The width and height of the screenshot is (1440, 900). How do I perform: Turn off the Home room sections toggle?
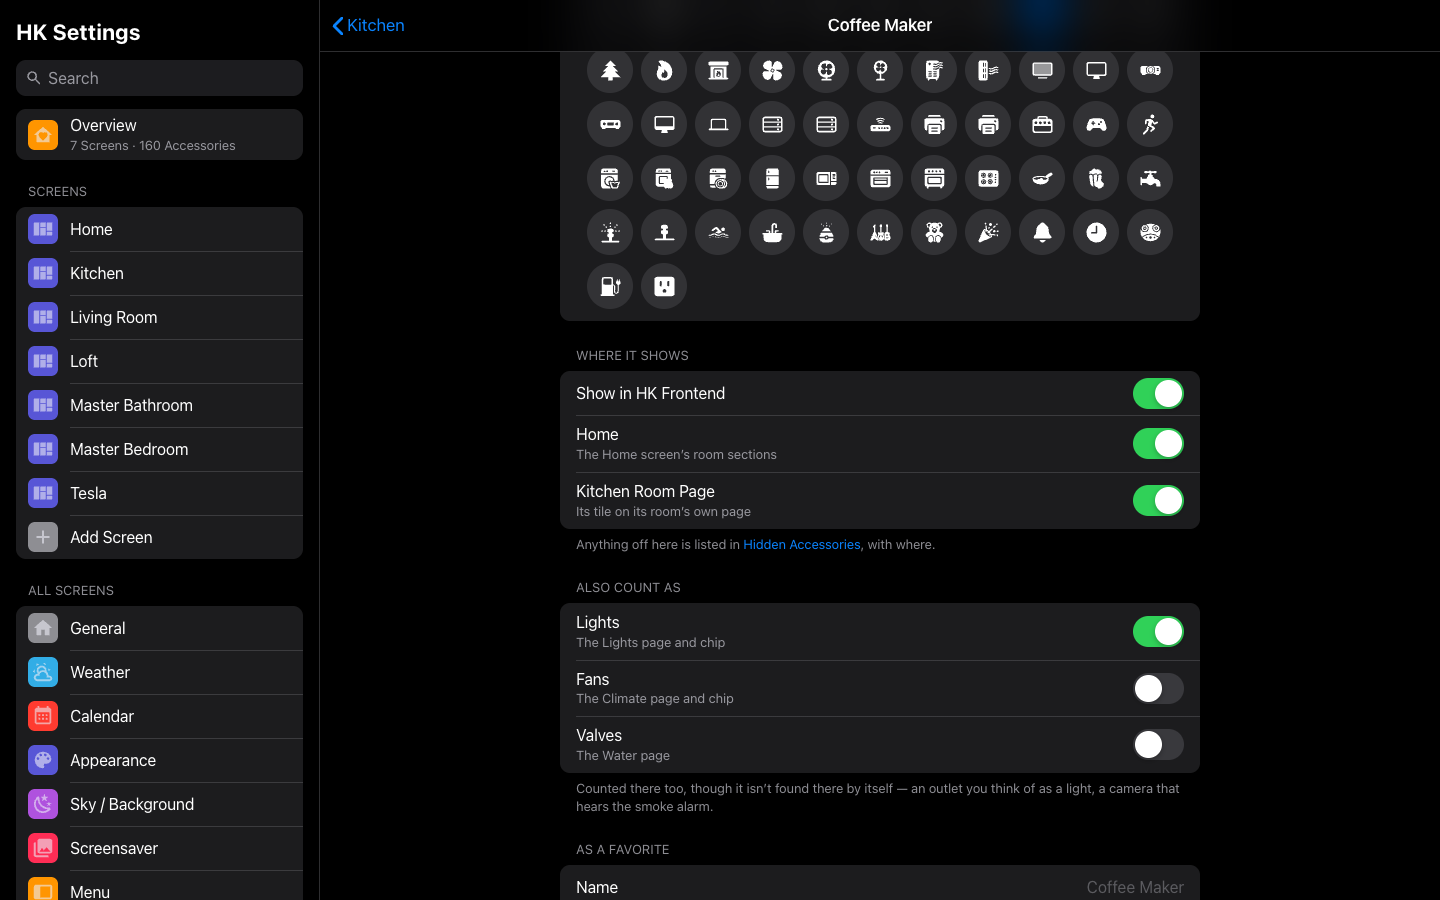coord(1158,444)
